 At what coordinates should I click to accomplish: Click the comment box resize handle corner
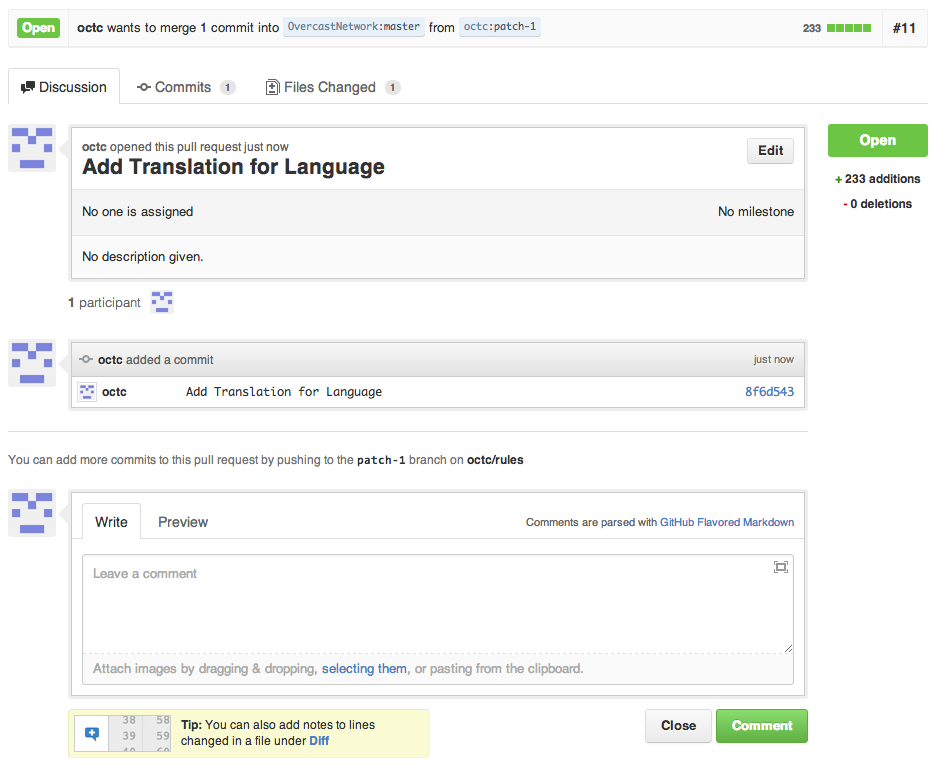[x=789, y=649]
